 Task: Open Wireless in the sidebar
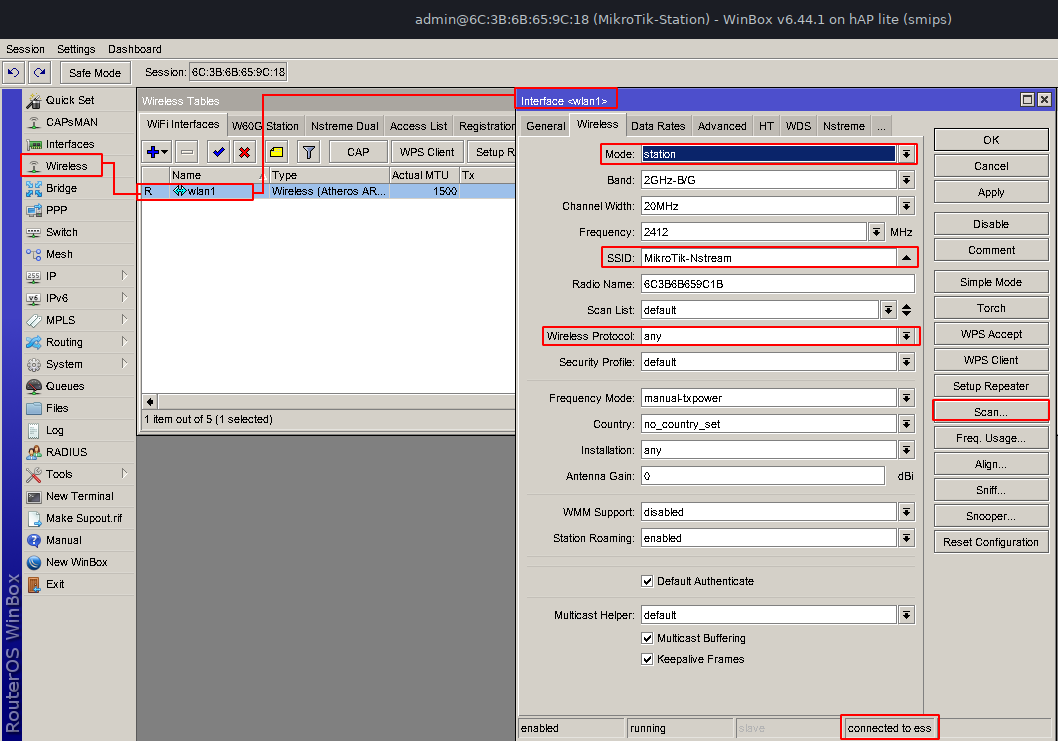point(66,166)
